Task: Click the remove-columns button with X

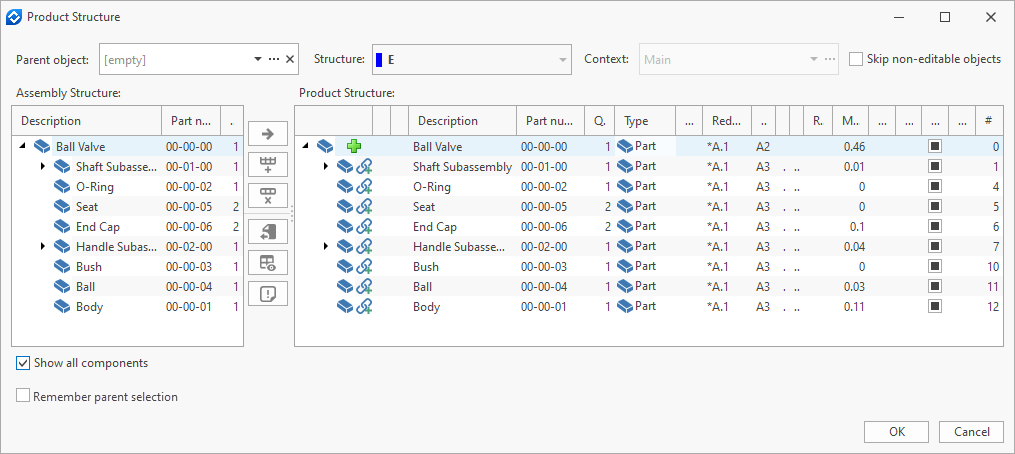Action: click(x=267, y=196)
